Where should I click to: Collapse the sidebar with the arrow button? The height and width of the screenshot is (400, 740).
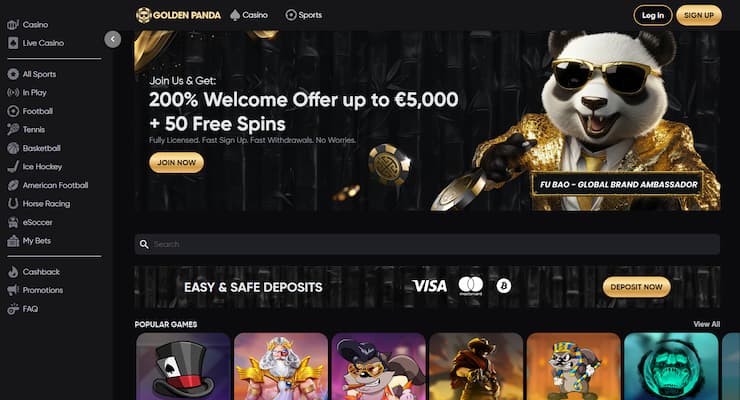[x=112, y=39]
